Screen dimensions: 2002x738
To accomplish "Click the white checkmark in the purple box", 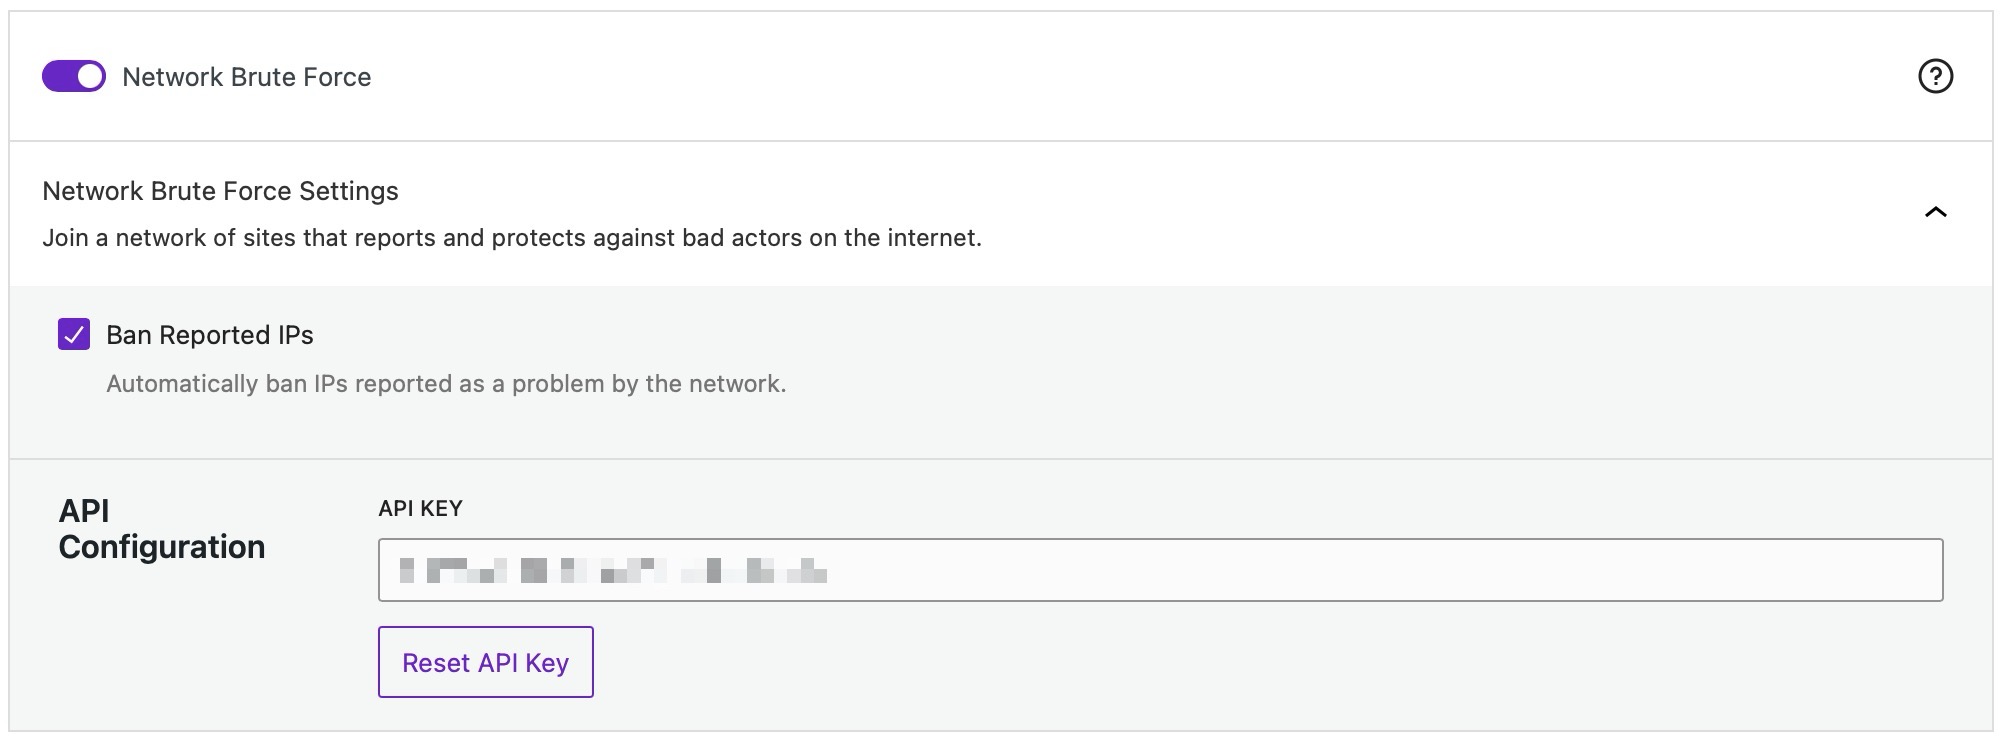I will 74,334.
